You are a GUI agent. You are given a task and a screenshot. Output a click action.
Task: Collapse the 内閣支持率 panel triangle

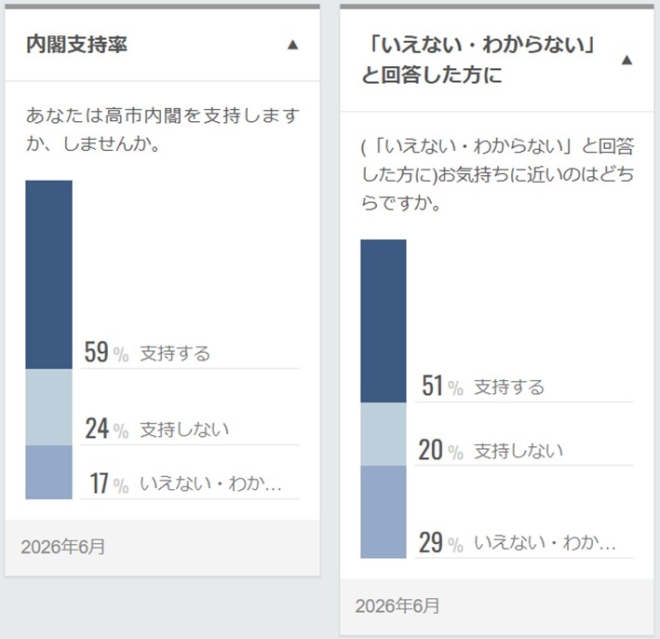(293, 45)
